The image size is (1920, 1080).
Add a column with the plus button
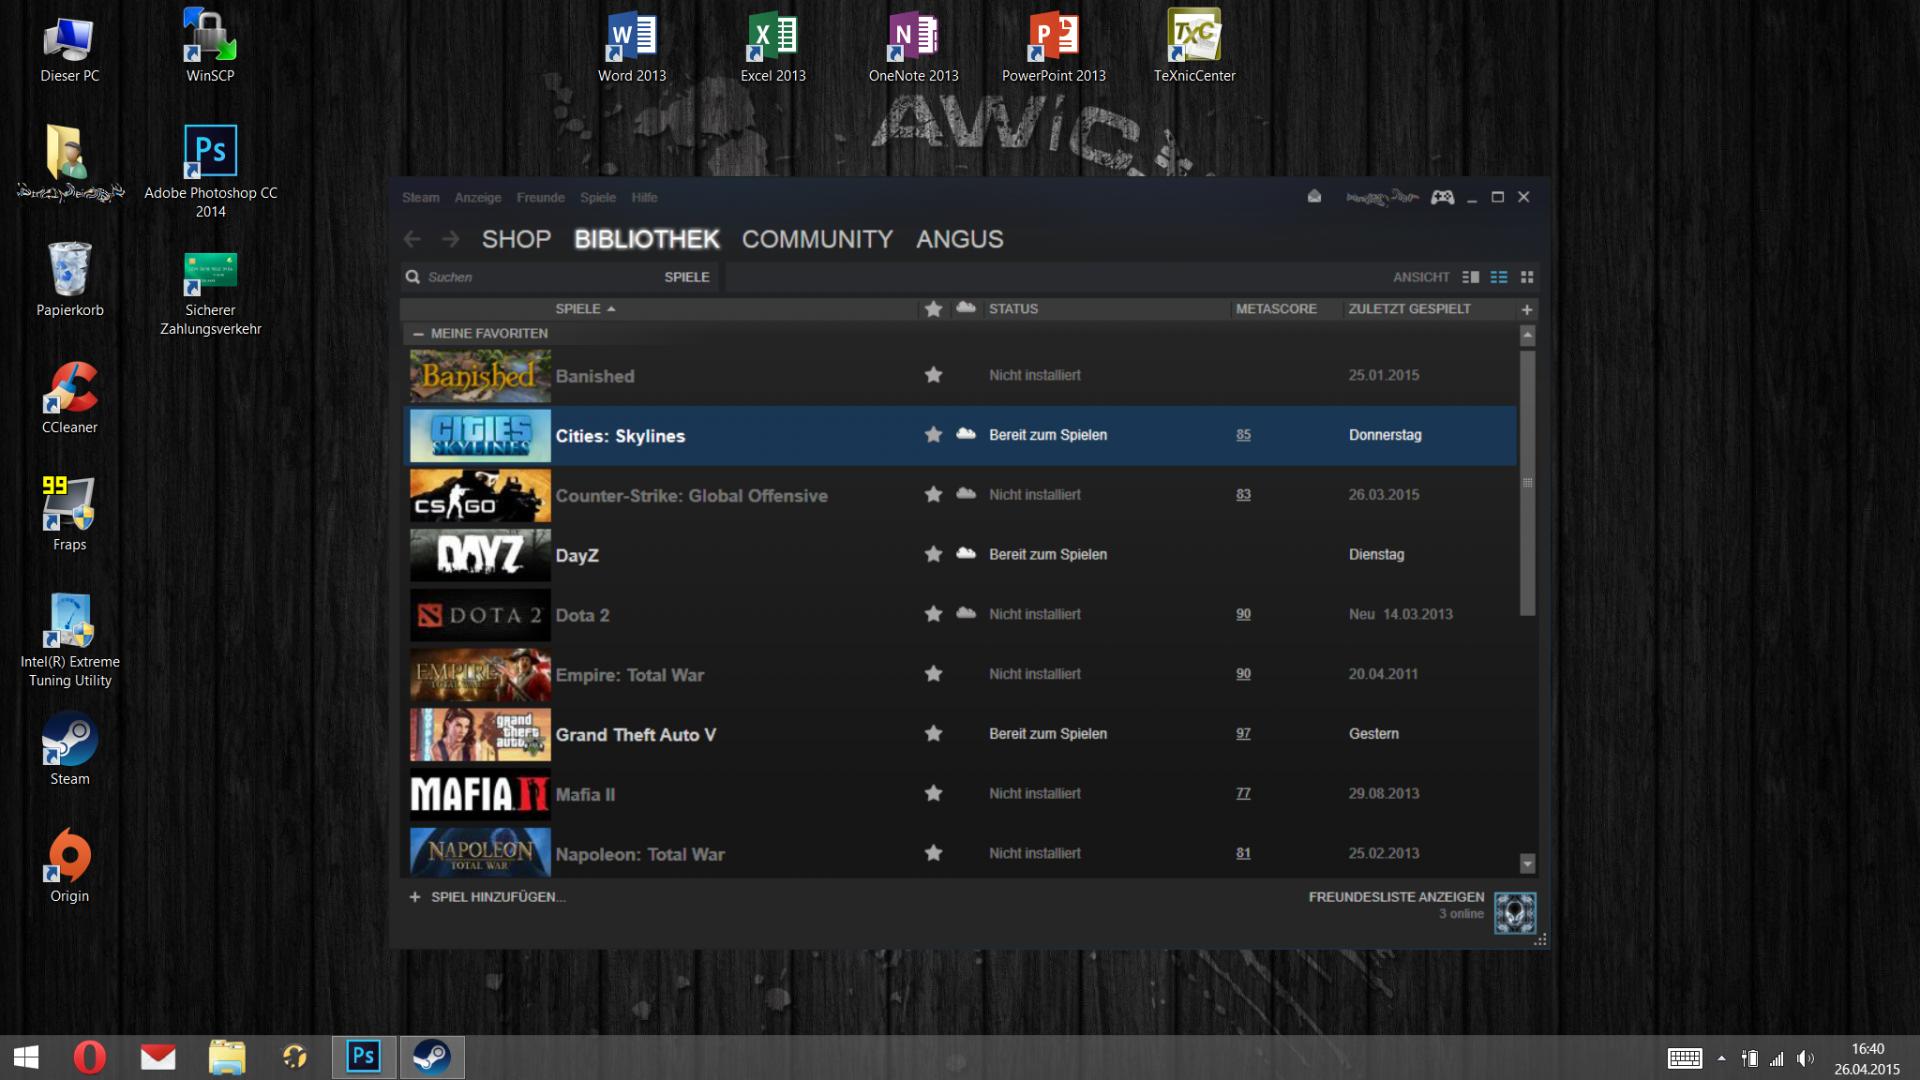pyautogui.click(x=1527, y=309)
